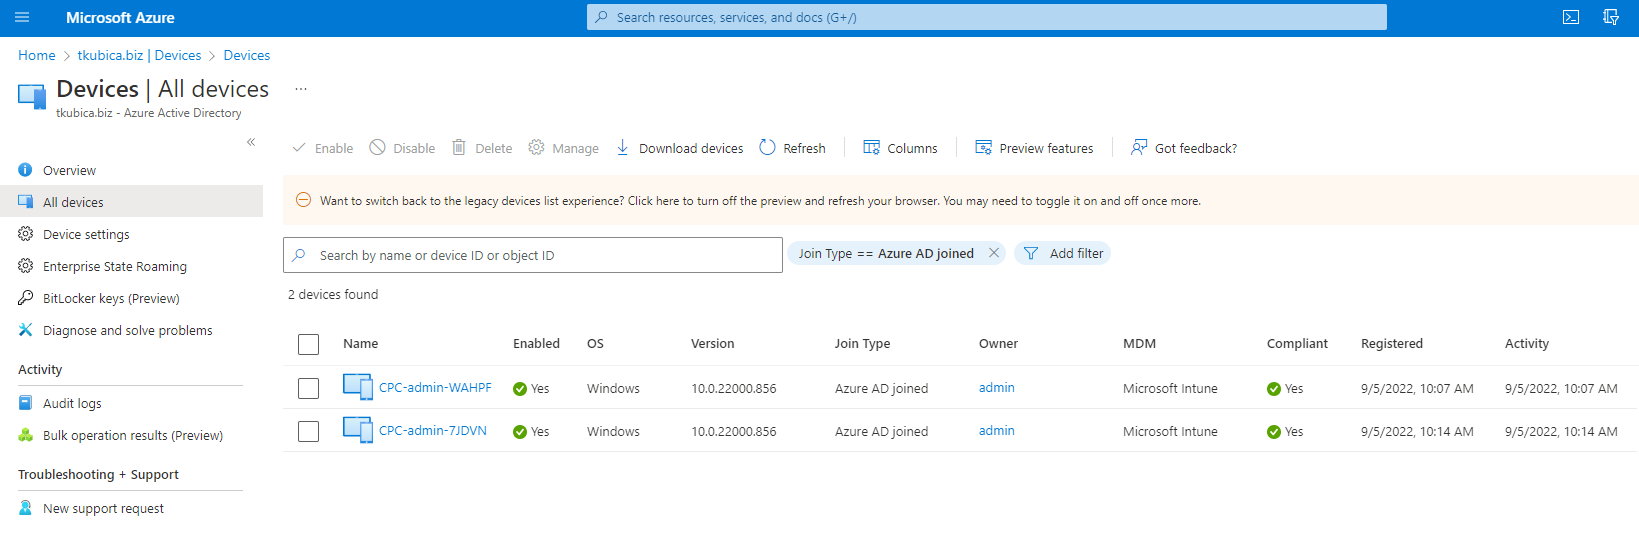1639x545 pixels.
Task: Open the hamburger portal menu
Action: (22, 17)
